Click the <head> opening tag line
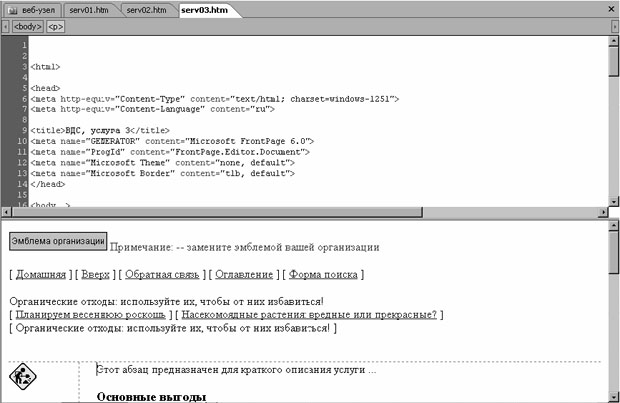 click(x=45, y=88)
